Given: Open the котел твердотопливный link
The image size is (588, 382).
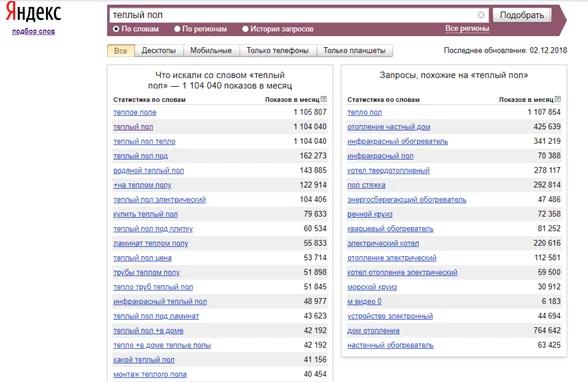Looking at the screenshot, I should pyautogui.click(x=388, y=171).
